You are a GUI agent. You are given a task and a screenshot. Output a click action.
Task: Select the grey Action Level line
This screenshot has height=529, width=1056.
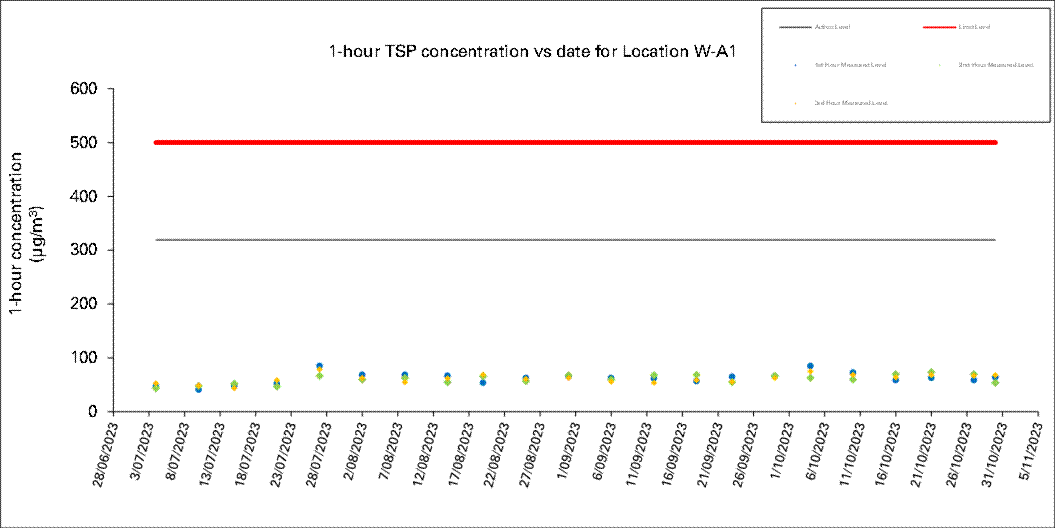pos(575,239)
